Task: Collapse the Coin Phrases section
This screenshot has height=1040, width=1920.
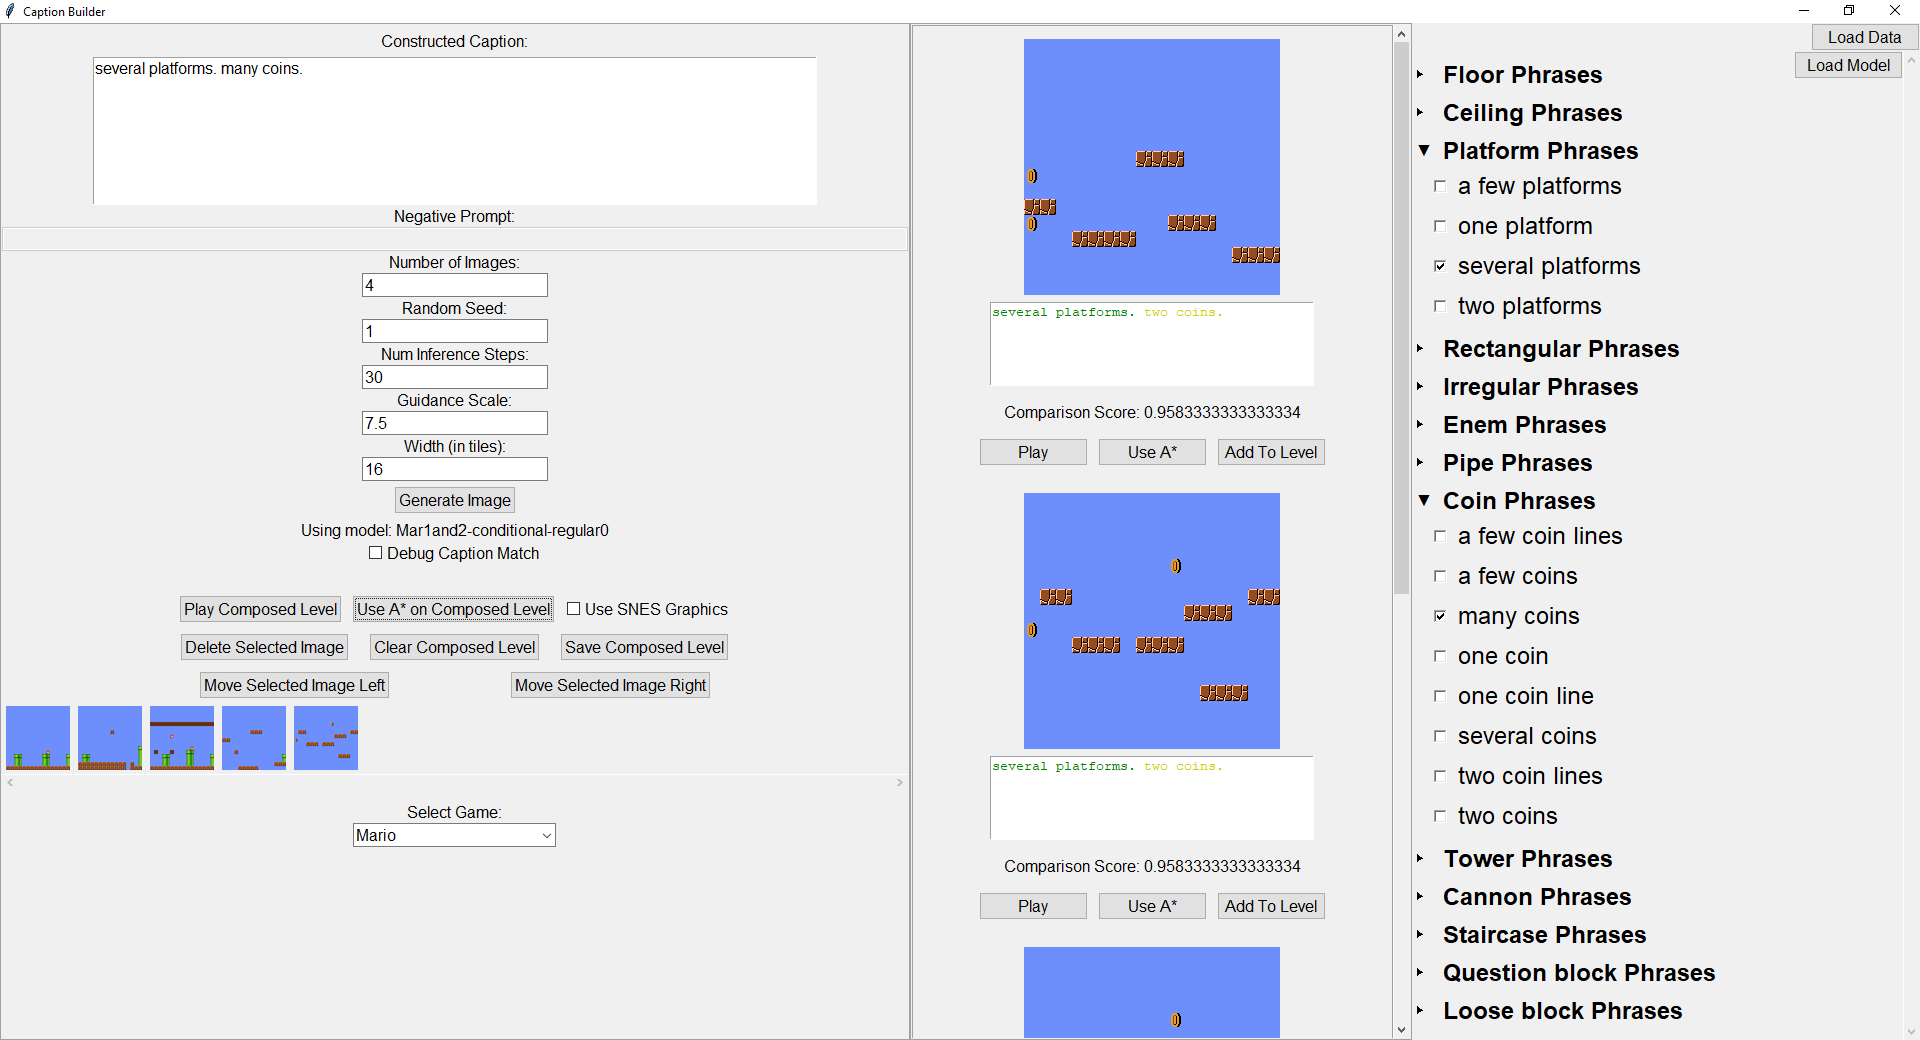Action: 1424,500
